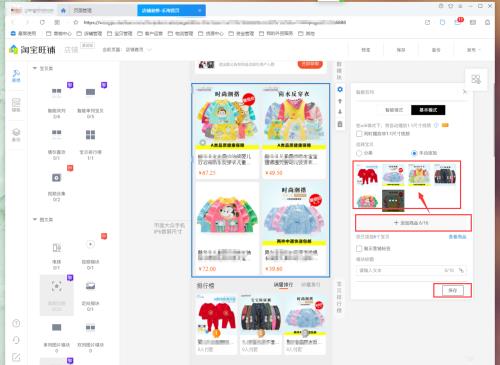This screenshot has width=500, height=365.
Task: Open notification icon with red badge
Action: point(458,22)
